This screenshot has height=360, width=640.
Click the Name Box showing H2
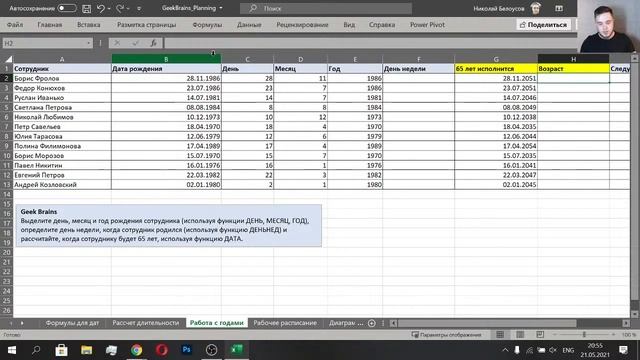click(43, 43)
